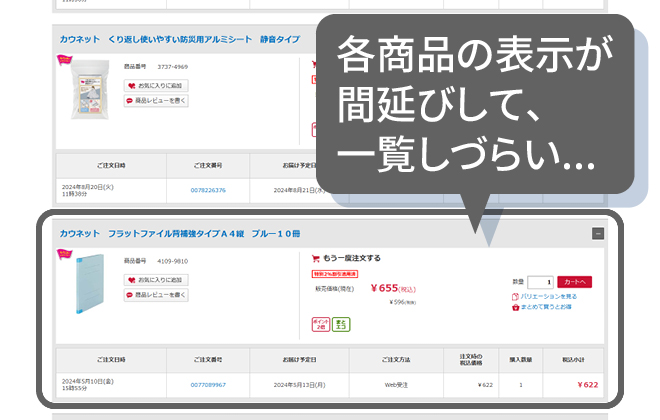
Task: Add aluminum sheet to favorites
Action: [156, 86]
